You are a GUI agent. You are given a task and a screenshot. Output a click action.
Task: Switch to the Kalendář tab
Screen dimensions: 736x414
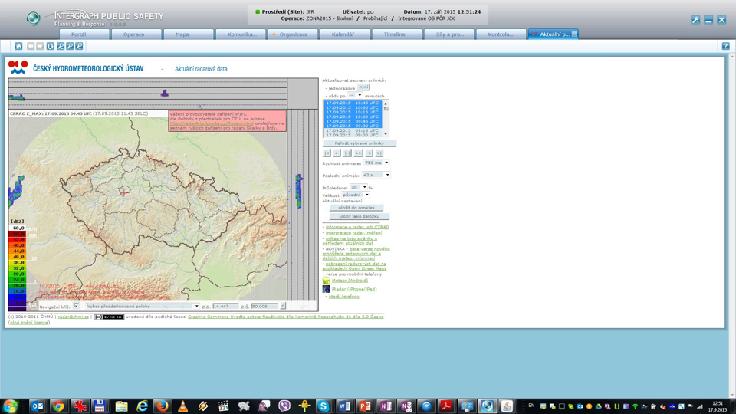[345, 34]
